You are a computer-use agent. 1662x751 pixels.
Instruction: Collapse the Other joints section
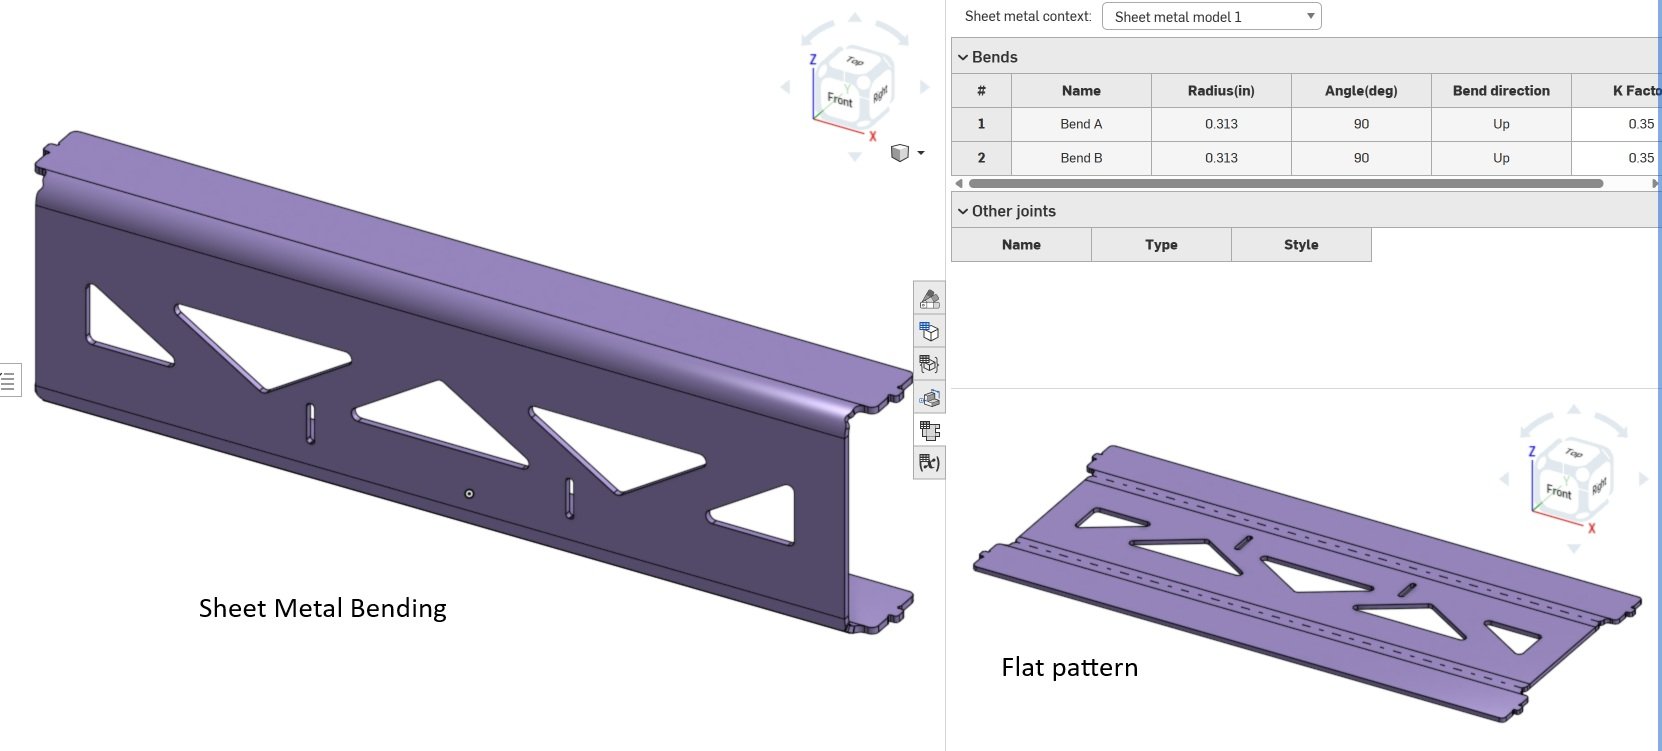pyautogui.click(x=963, y=211)
